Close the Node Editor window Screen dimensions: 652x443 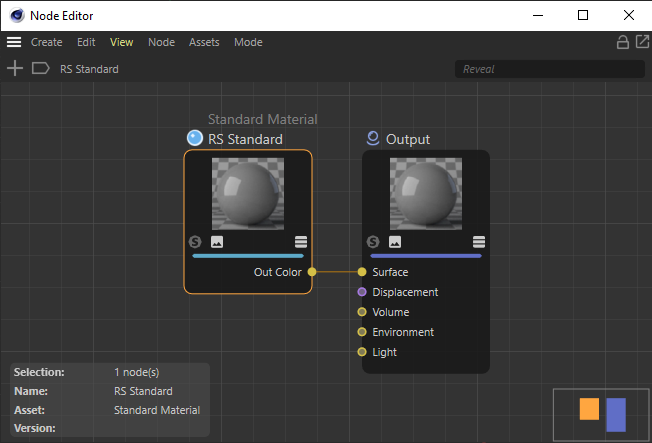pos(629,15)
